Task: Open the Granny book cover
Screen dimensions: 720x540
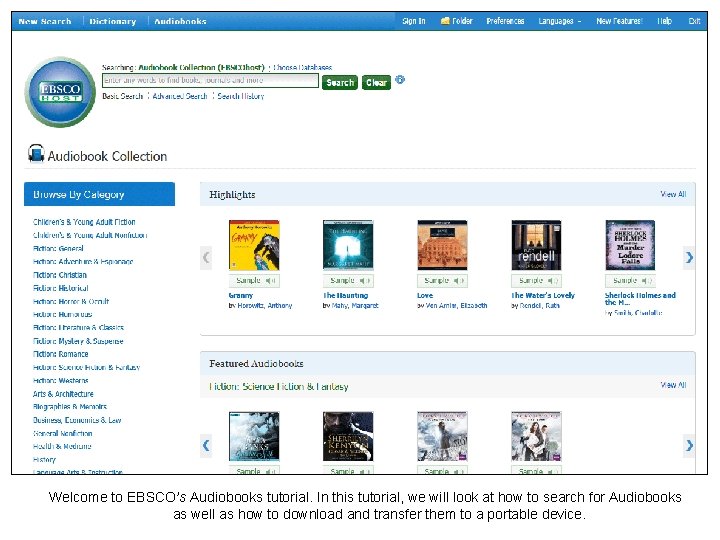Action: click(254, 245)
